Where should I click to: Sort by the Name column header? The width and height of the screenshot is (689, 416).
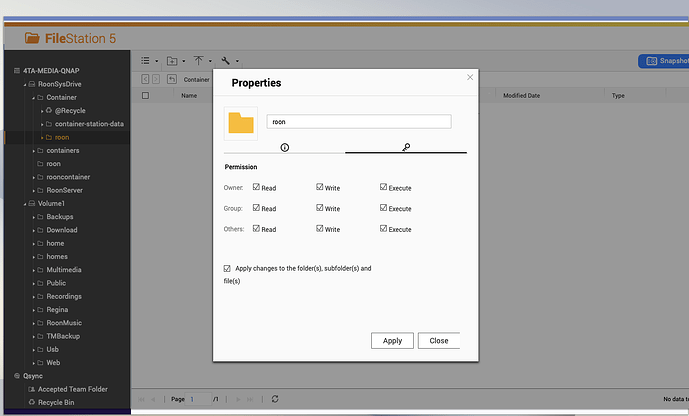coord(189,95)
